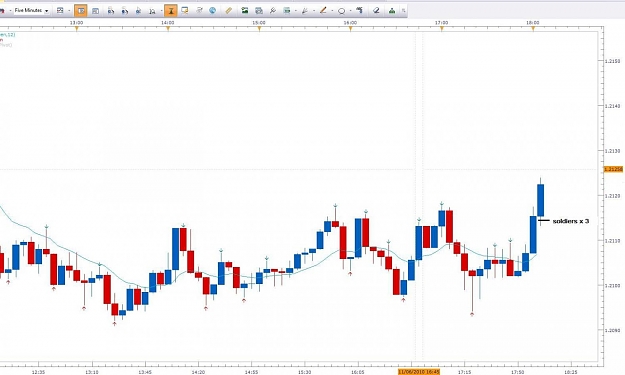Click the Pivot() indicator label

click(6, 45)
